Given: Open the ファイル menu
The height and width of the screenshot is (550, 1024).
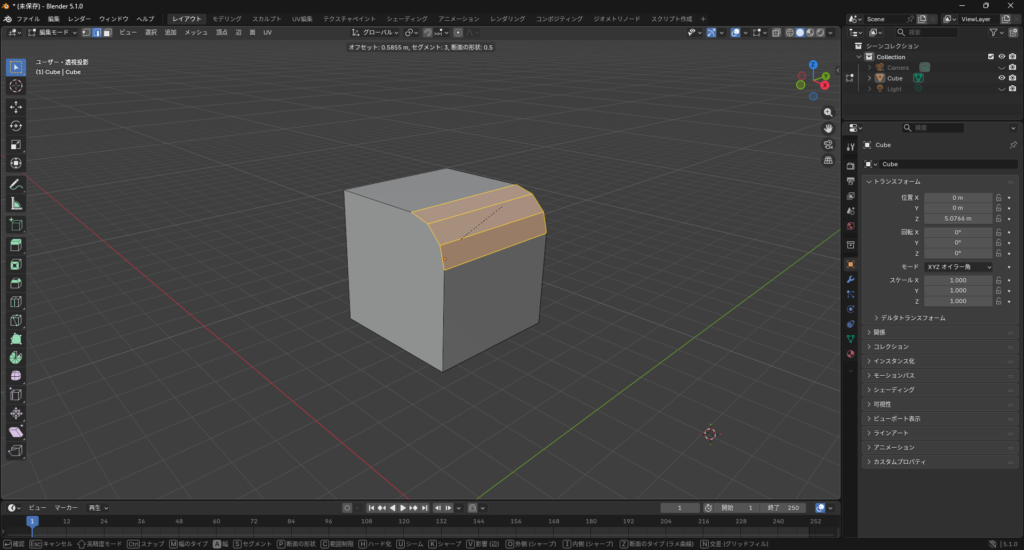Looking at the screenshot, I should coord(28,19).
